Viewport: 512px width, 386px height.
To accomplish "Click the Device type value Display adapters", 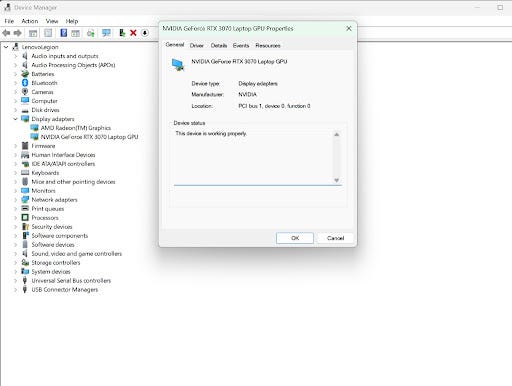I will 258,84.
